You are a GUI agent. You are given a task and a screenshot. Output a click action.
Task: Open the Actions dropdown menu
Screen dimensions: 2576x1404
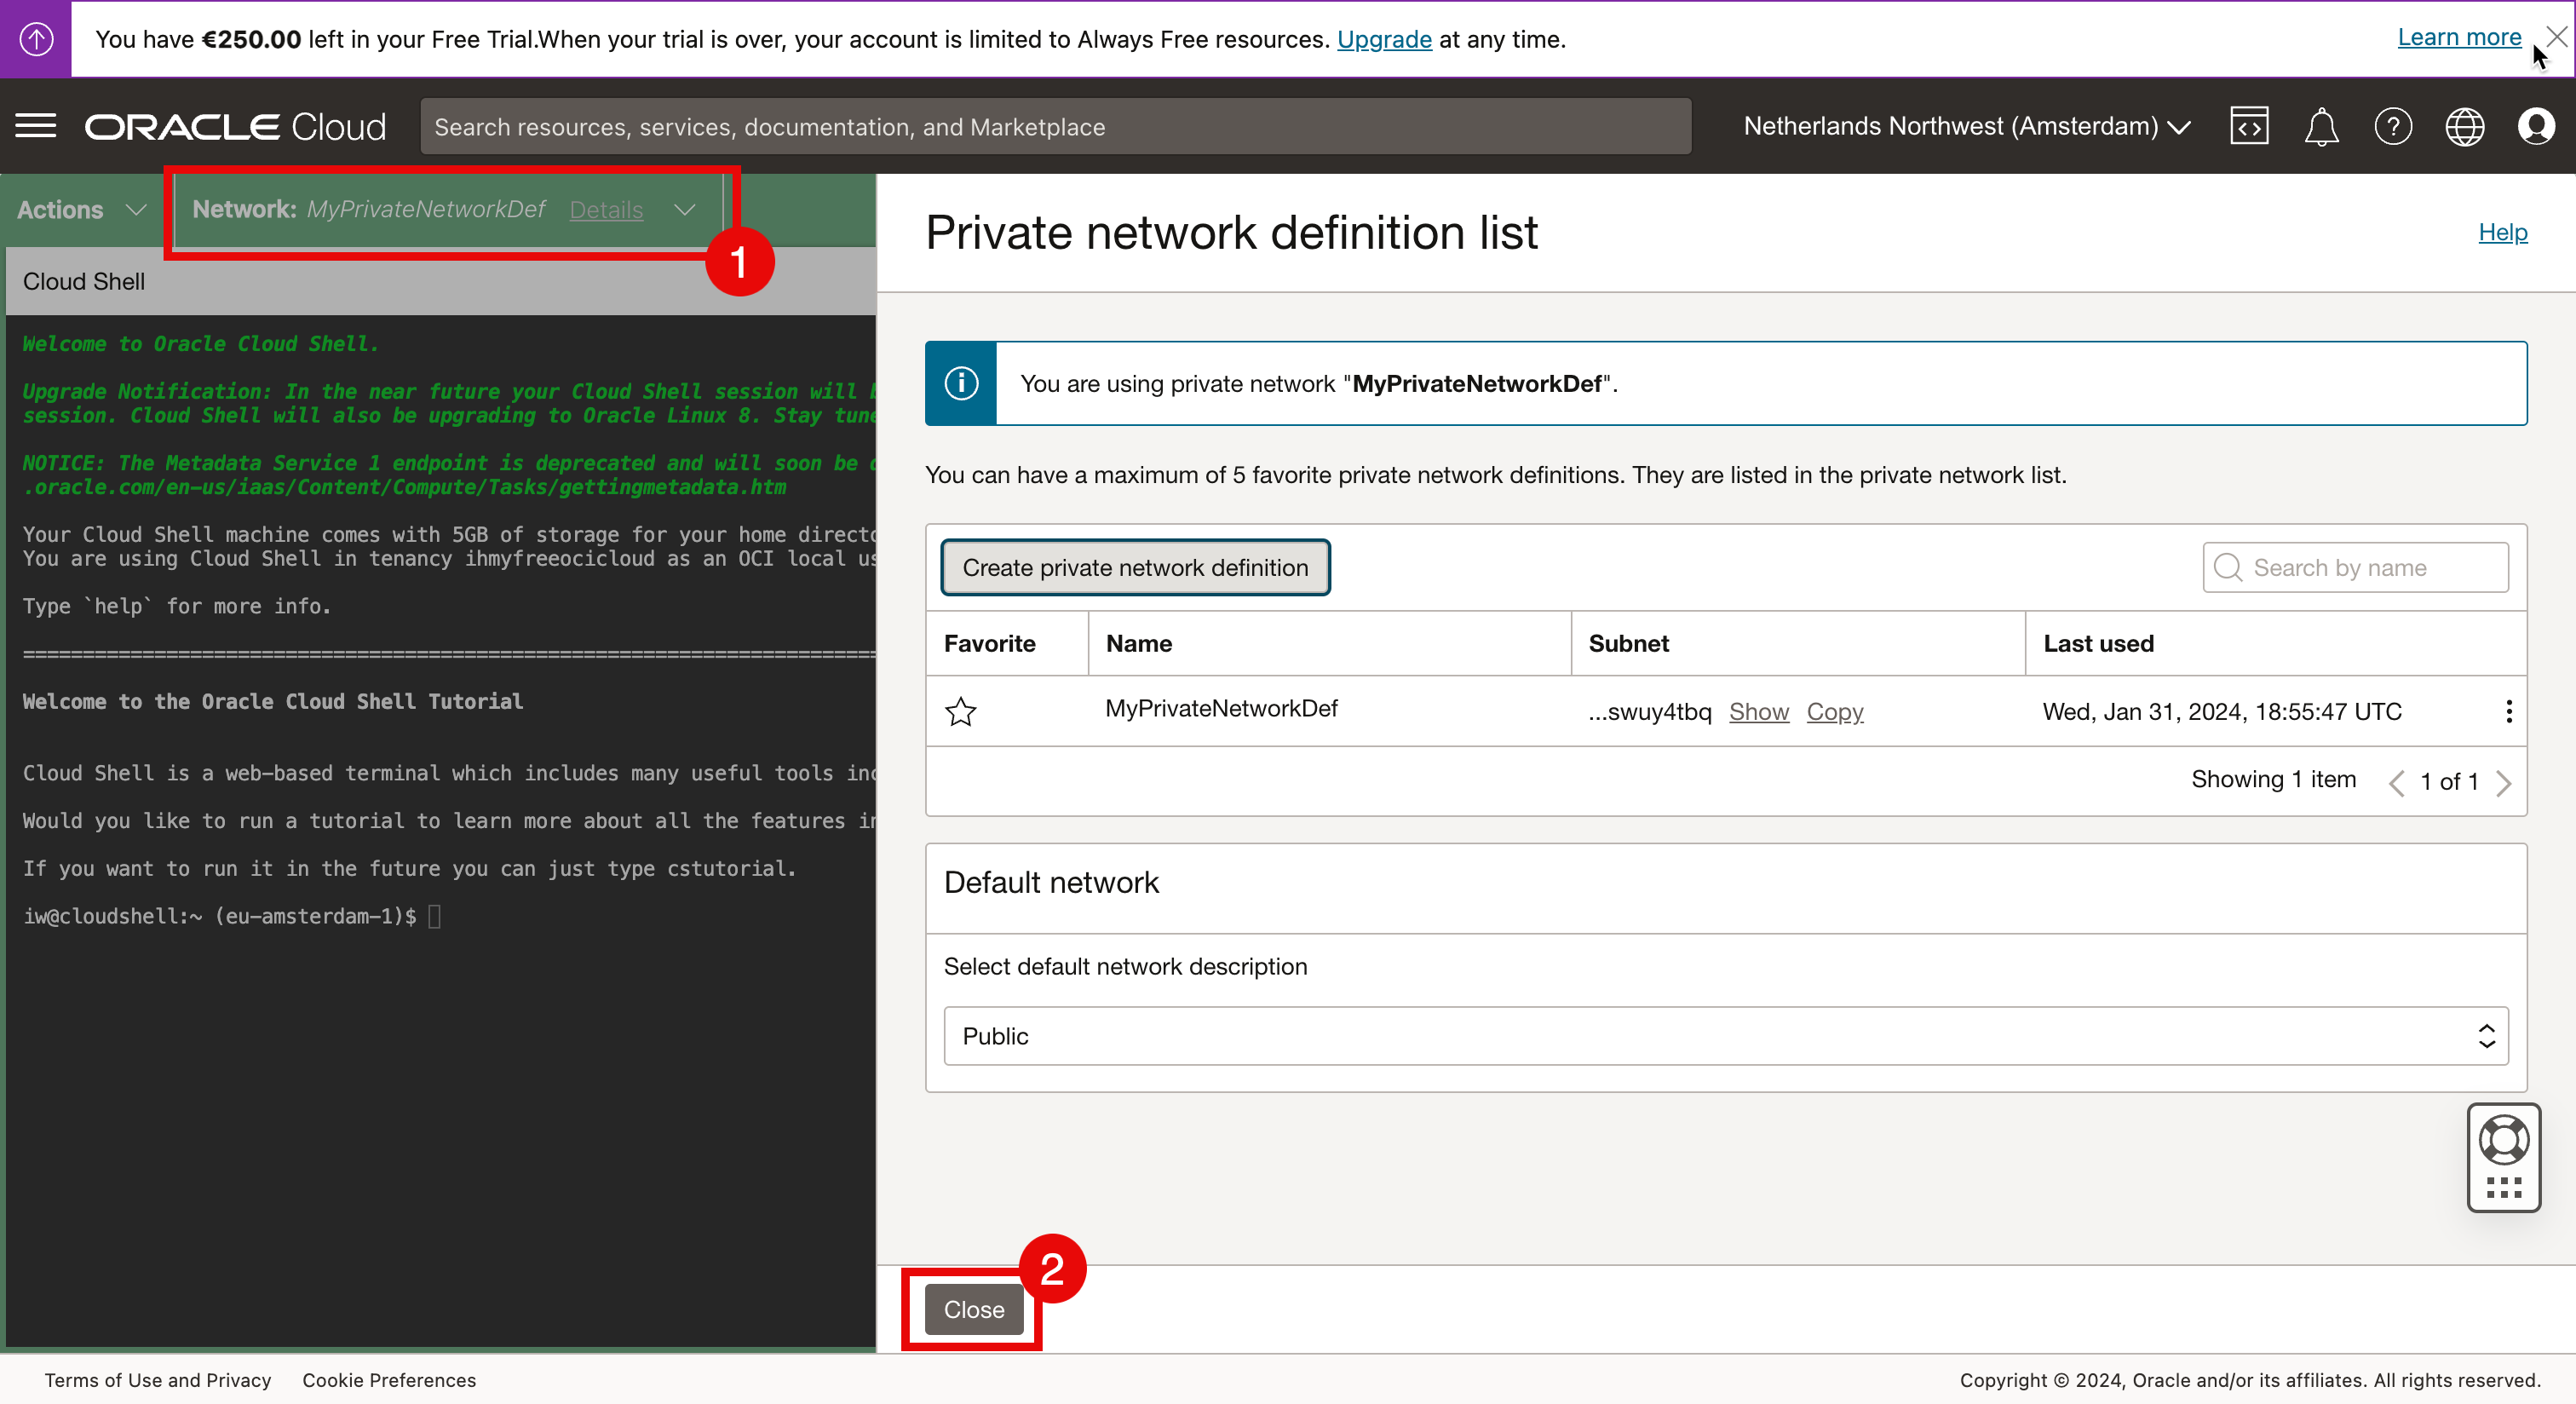pos(81,209)
